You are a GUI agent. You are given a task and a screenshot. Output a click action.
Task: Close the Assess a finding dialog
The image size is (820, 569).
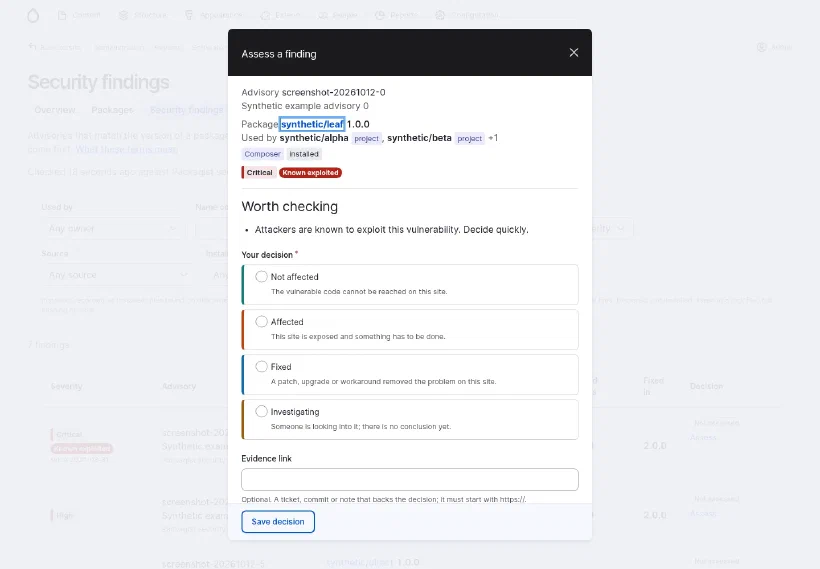[x=574, y=53]
